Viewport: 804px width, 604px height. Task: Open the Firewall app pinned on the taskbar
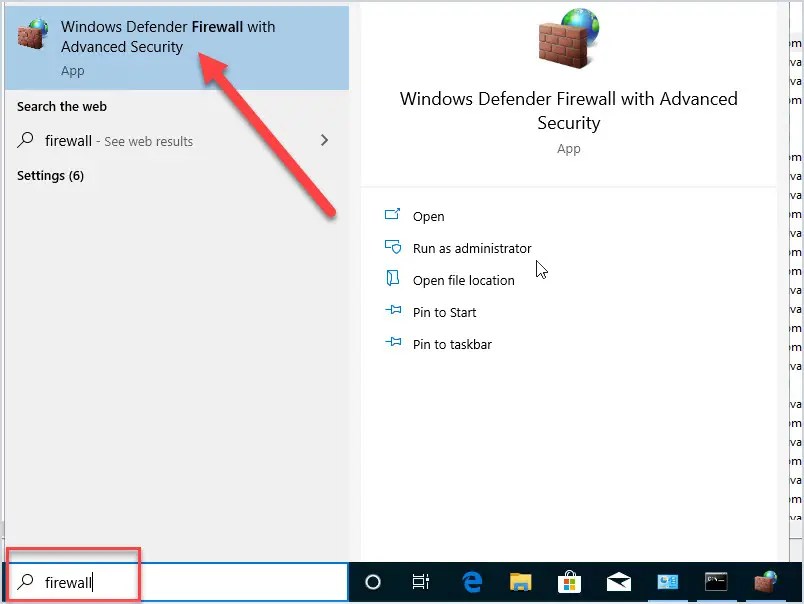(x=765, y=581)
